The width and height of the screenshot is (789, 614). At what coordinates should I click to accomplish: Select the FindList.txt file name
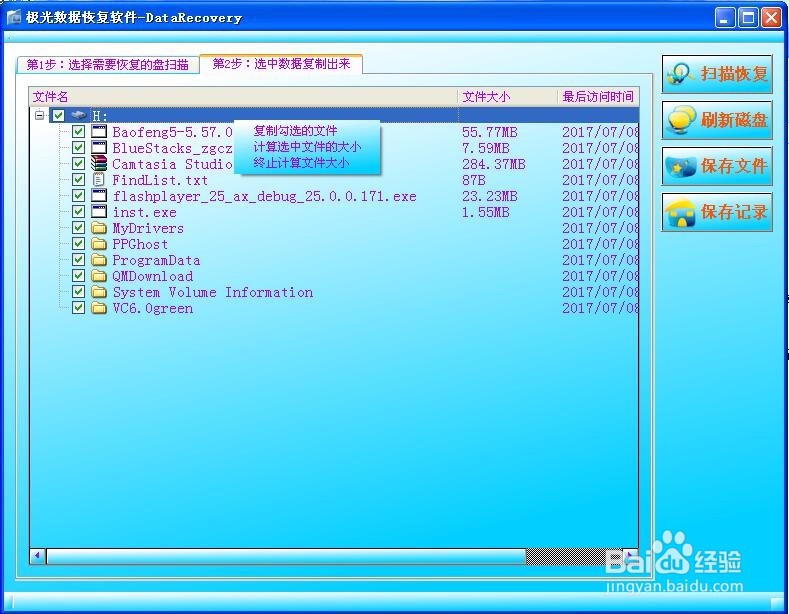[x=160, y=180]
